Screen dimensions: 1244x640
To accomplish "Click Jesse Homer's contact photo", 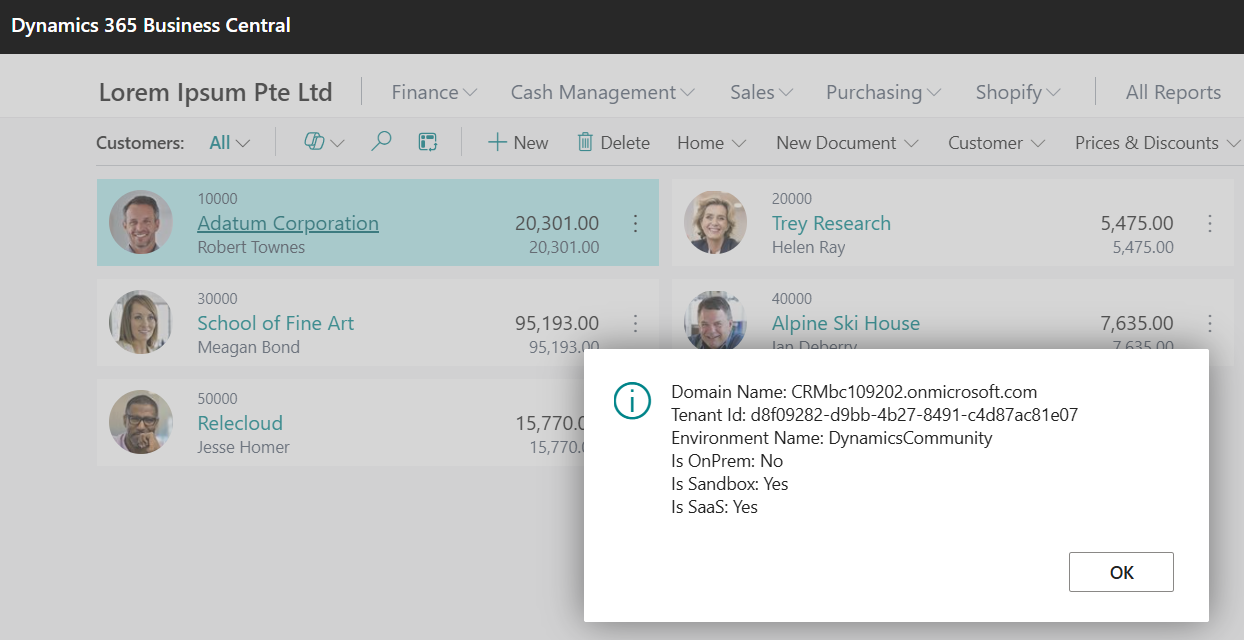I will [x=141, y=422].
